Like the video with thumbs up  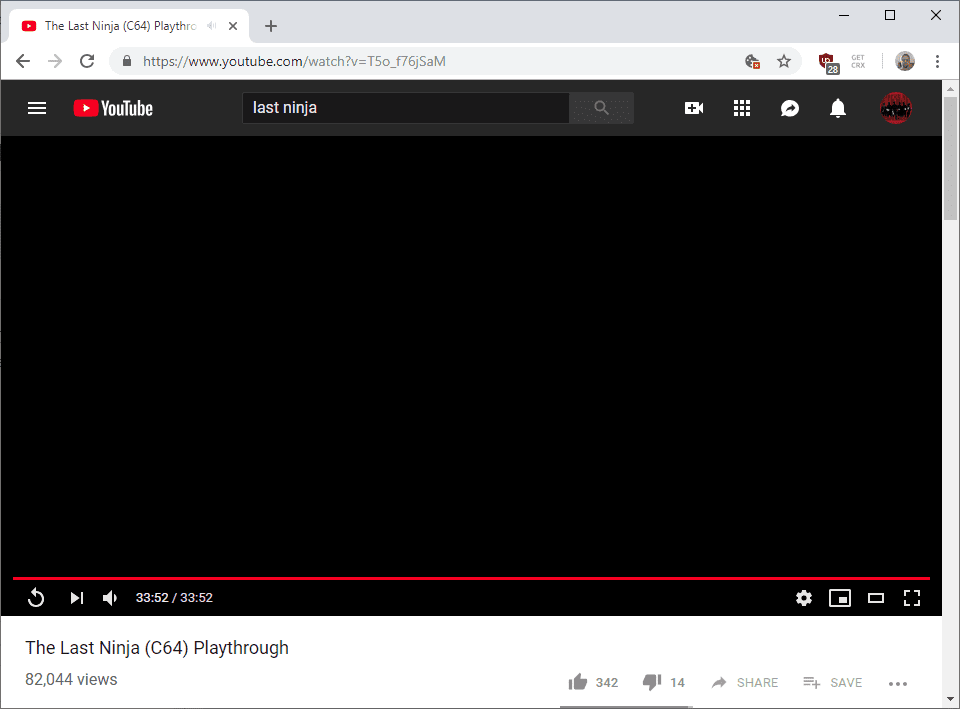(x=578, y=681)
